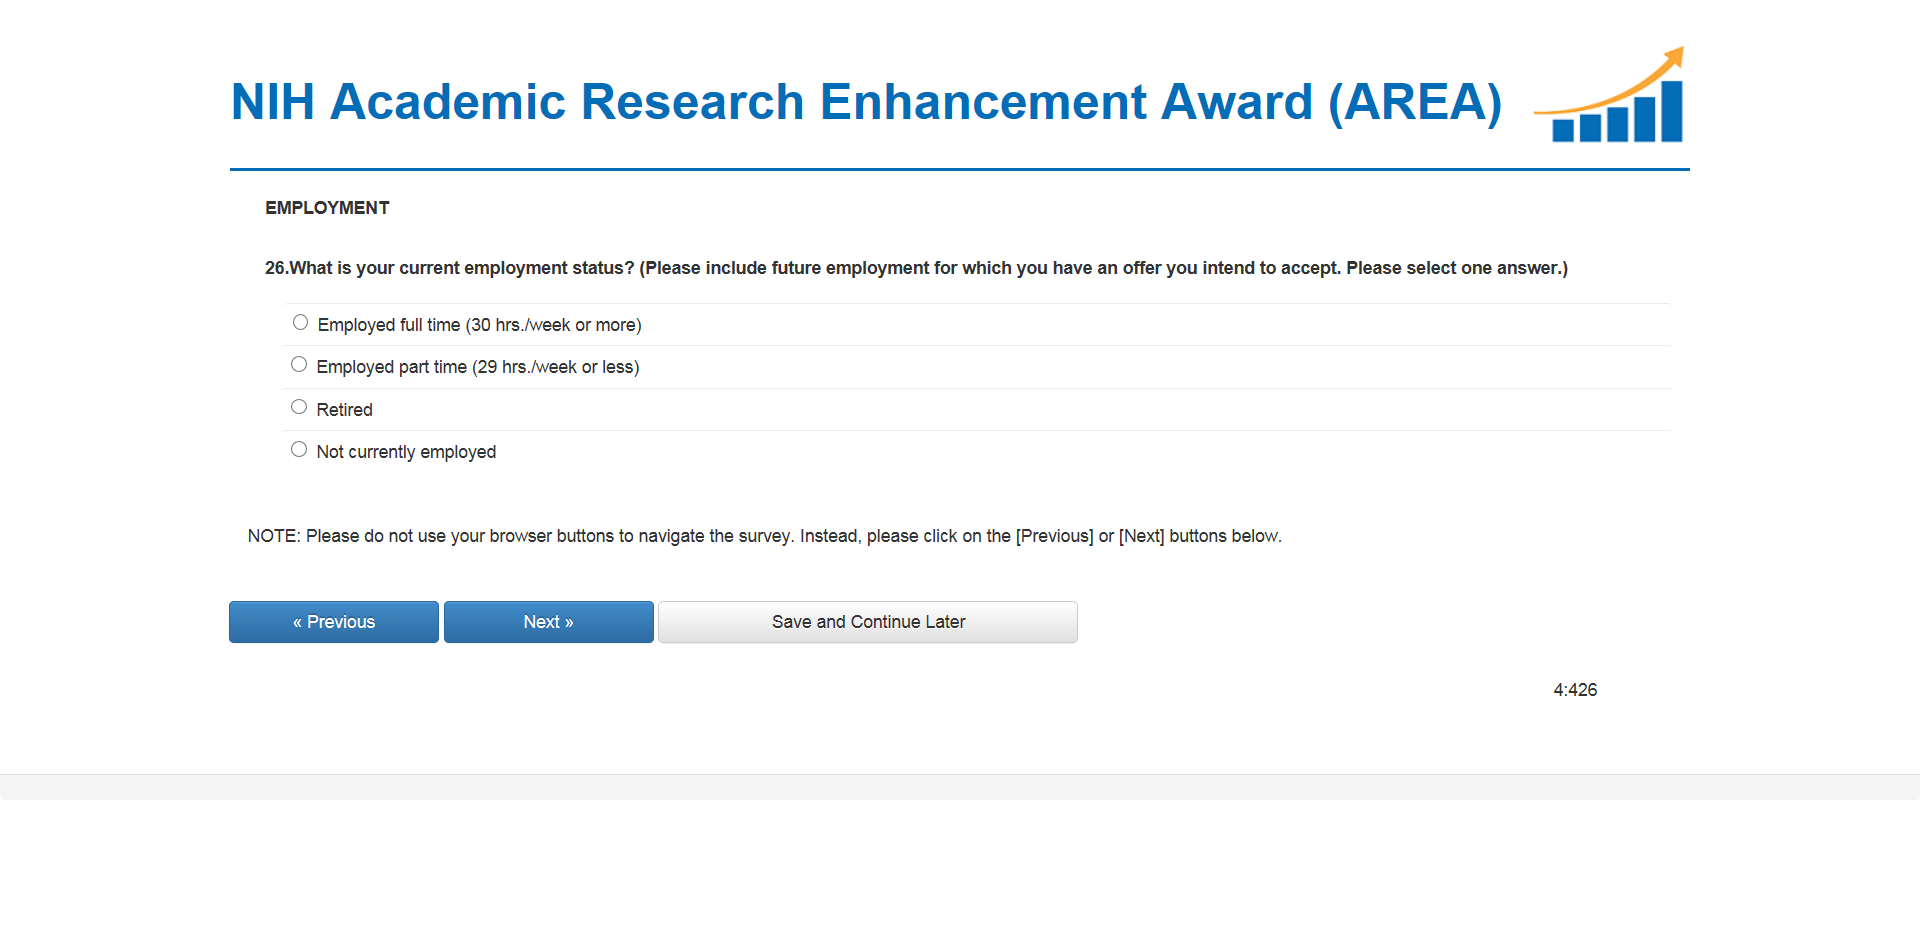
Task: Choose the Employed part time radio button
Action: click(299, 365)
